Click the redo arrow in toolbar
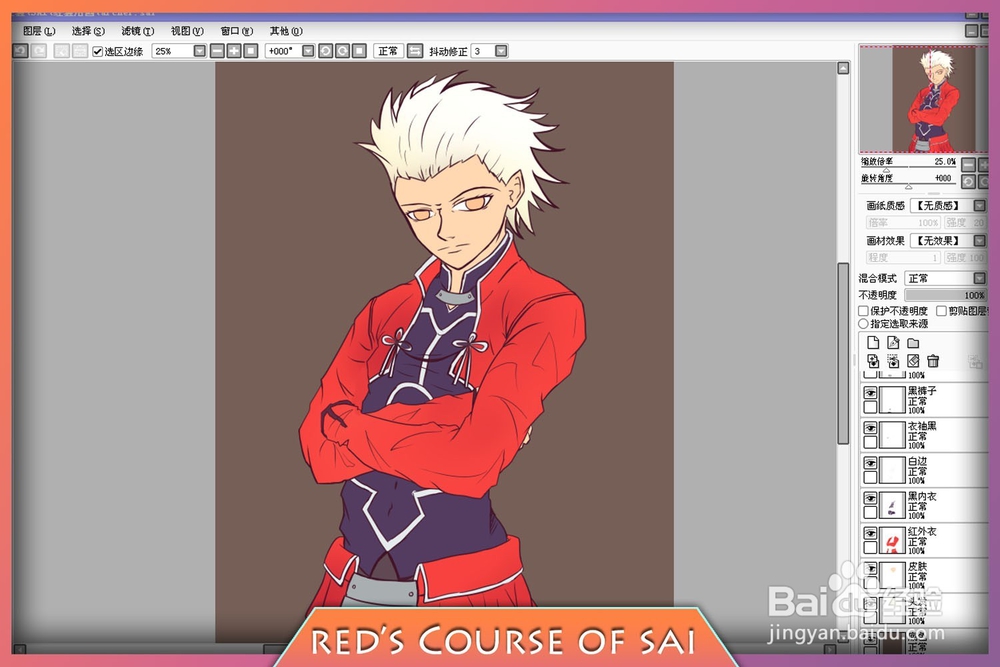This screenshot has height=667, width=1000. point(39,51)
